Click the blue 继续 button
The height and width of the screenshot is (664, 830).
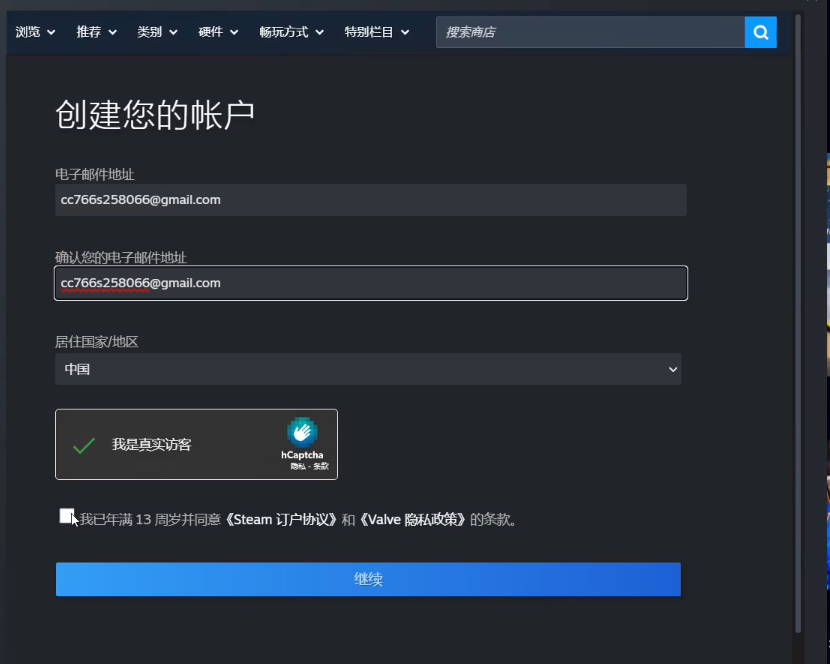(368, 579)
